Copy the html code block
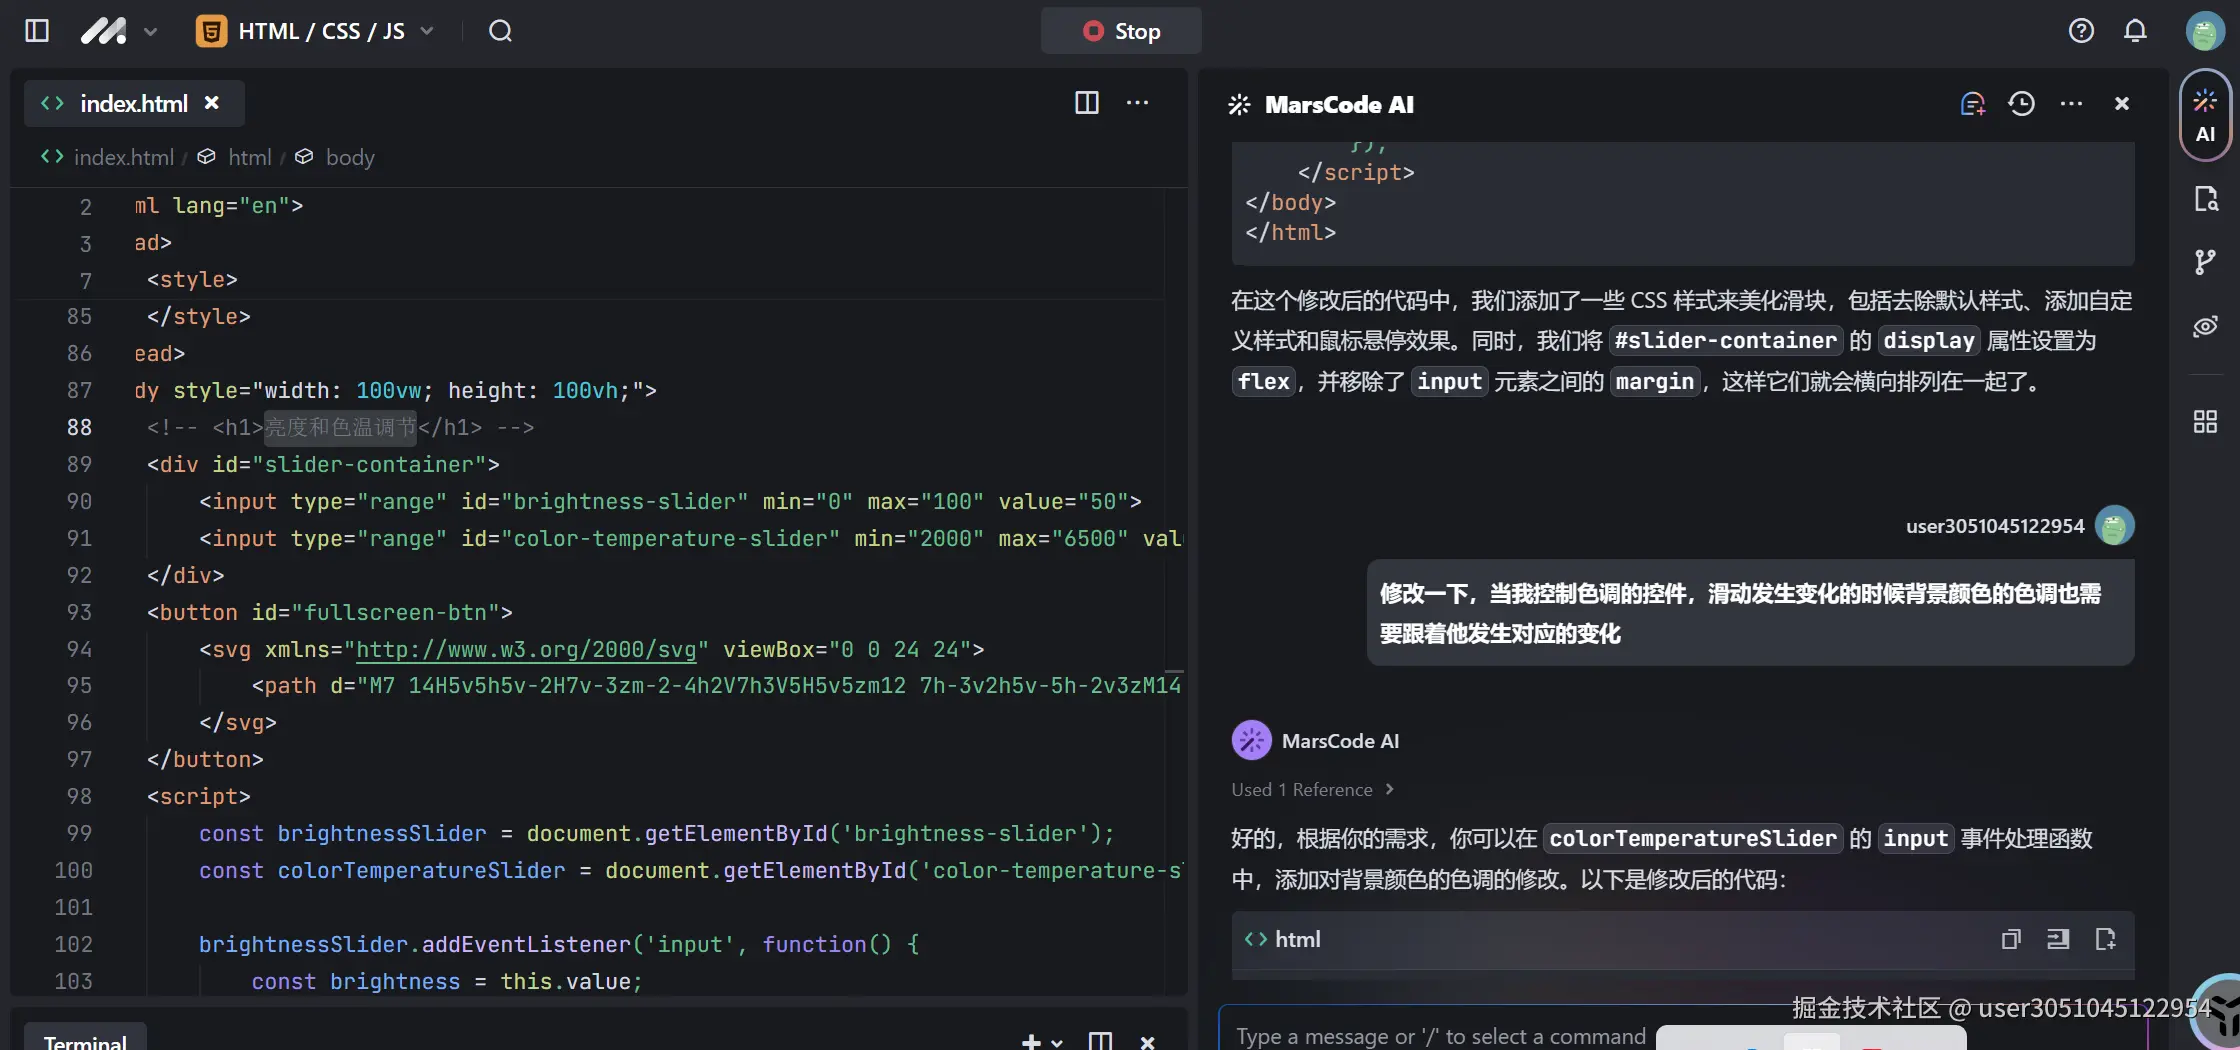 coord(2011,939)
